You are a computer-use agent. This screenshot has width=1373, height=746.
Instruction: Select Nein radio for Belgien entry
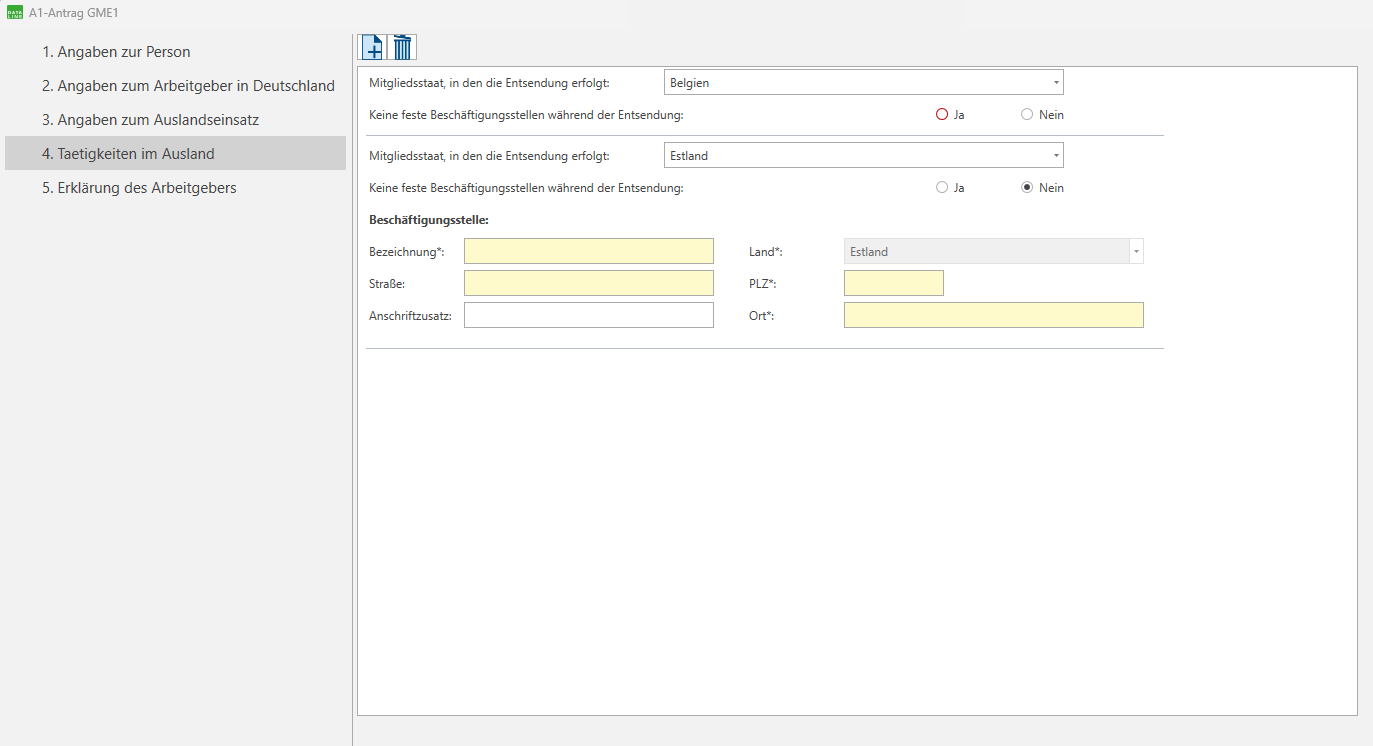click(x=1026, y=115)
